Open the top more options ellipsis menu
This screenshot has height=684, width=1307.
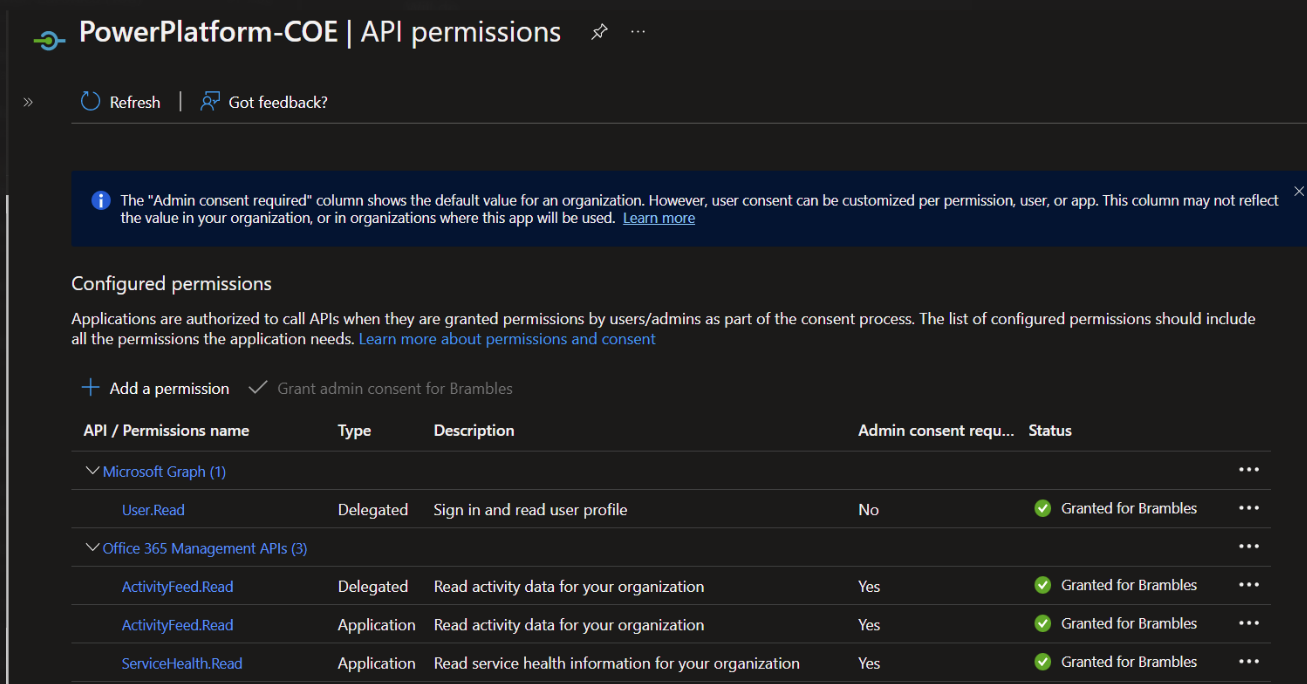pos(638,31)
